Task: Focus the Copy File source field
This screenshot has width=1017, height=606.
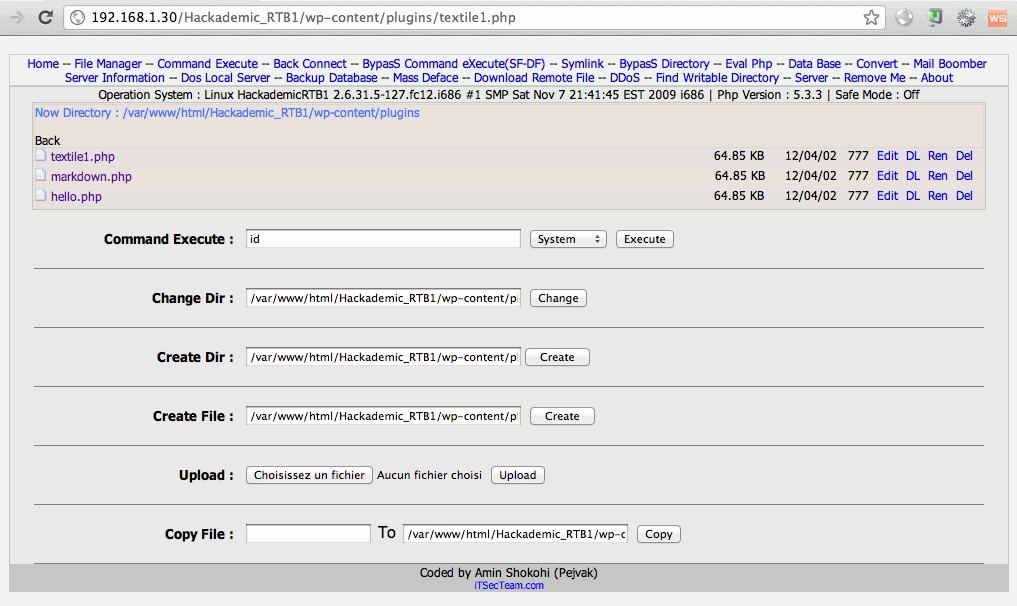Action: (x=308, y=534)
